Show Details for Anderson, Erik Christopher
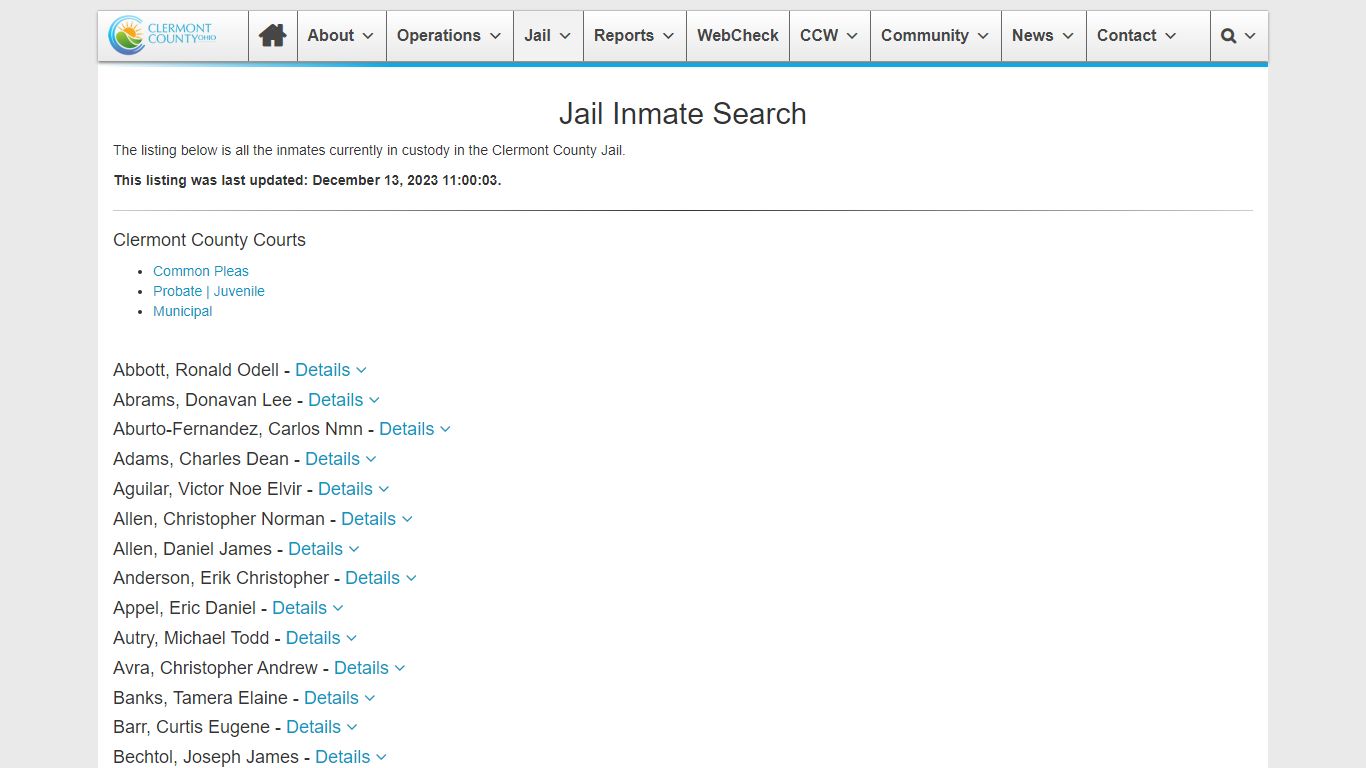The image size is (1366, 768). 381,578
